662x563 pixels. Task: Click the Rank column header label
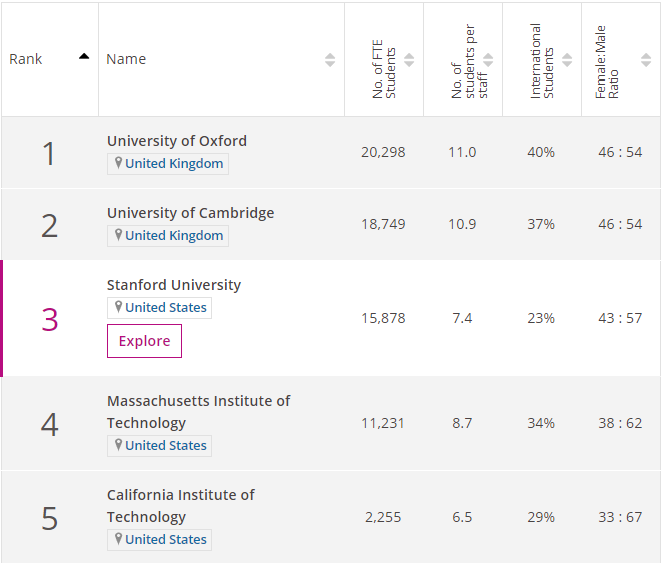pos(26,59)
